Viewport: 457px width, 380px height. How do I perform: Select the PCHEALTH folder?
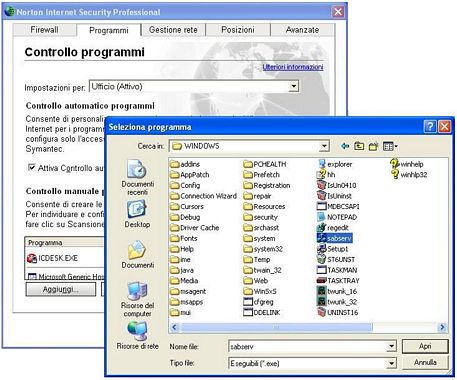point(265,164)
